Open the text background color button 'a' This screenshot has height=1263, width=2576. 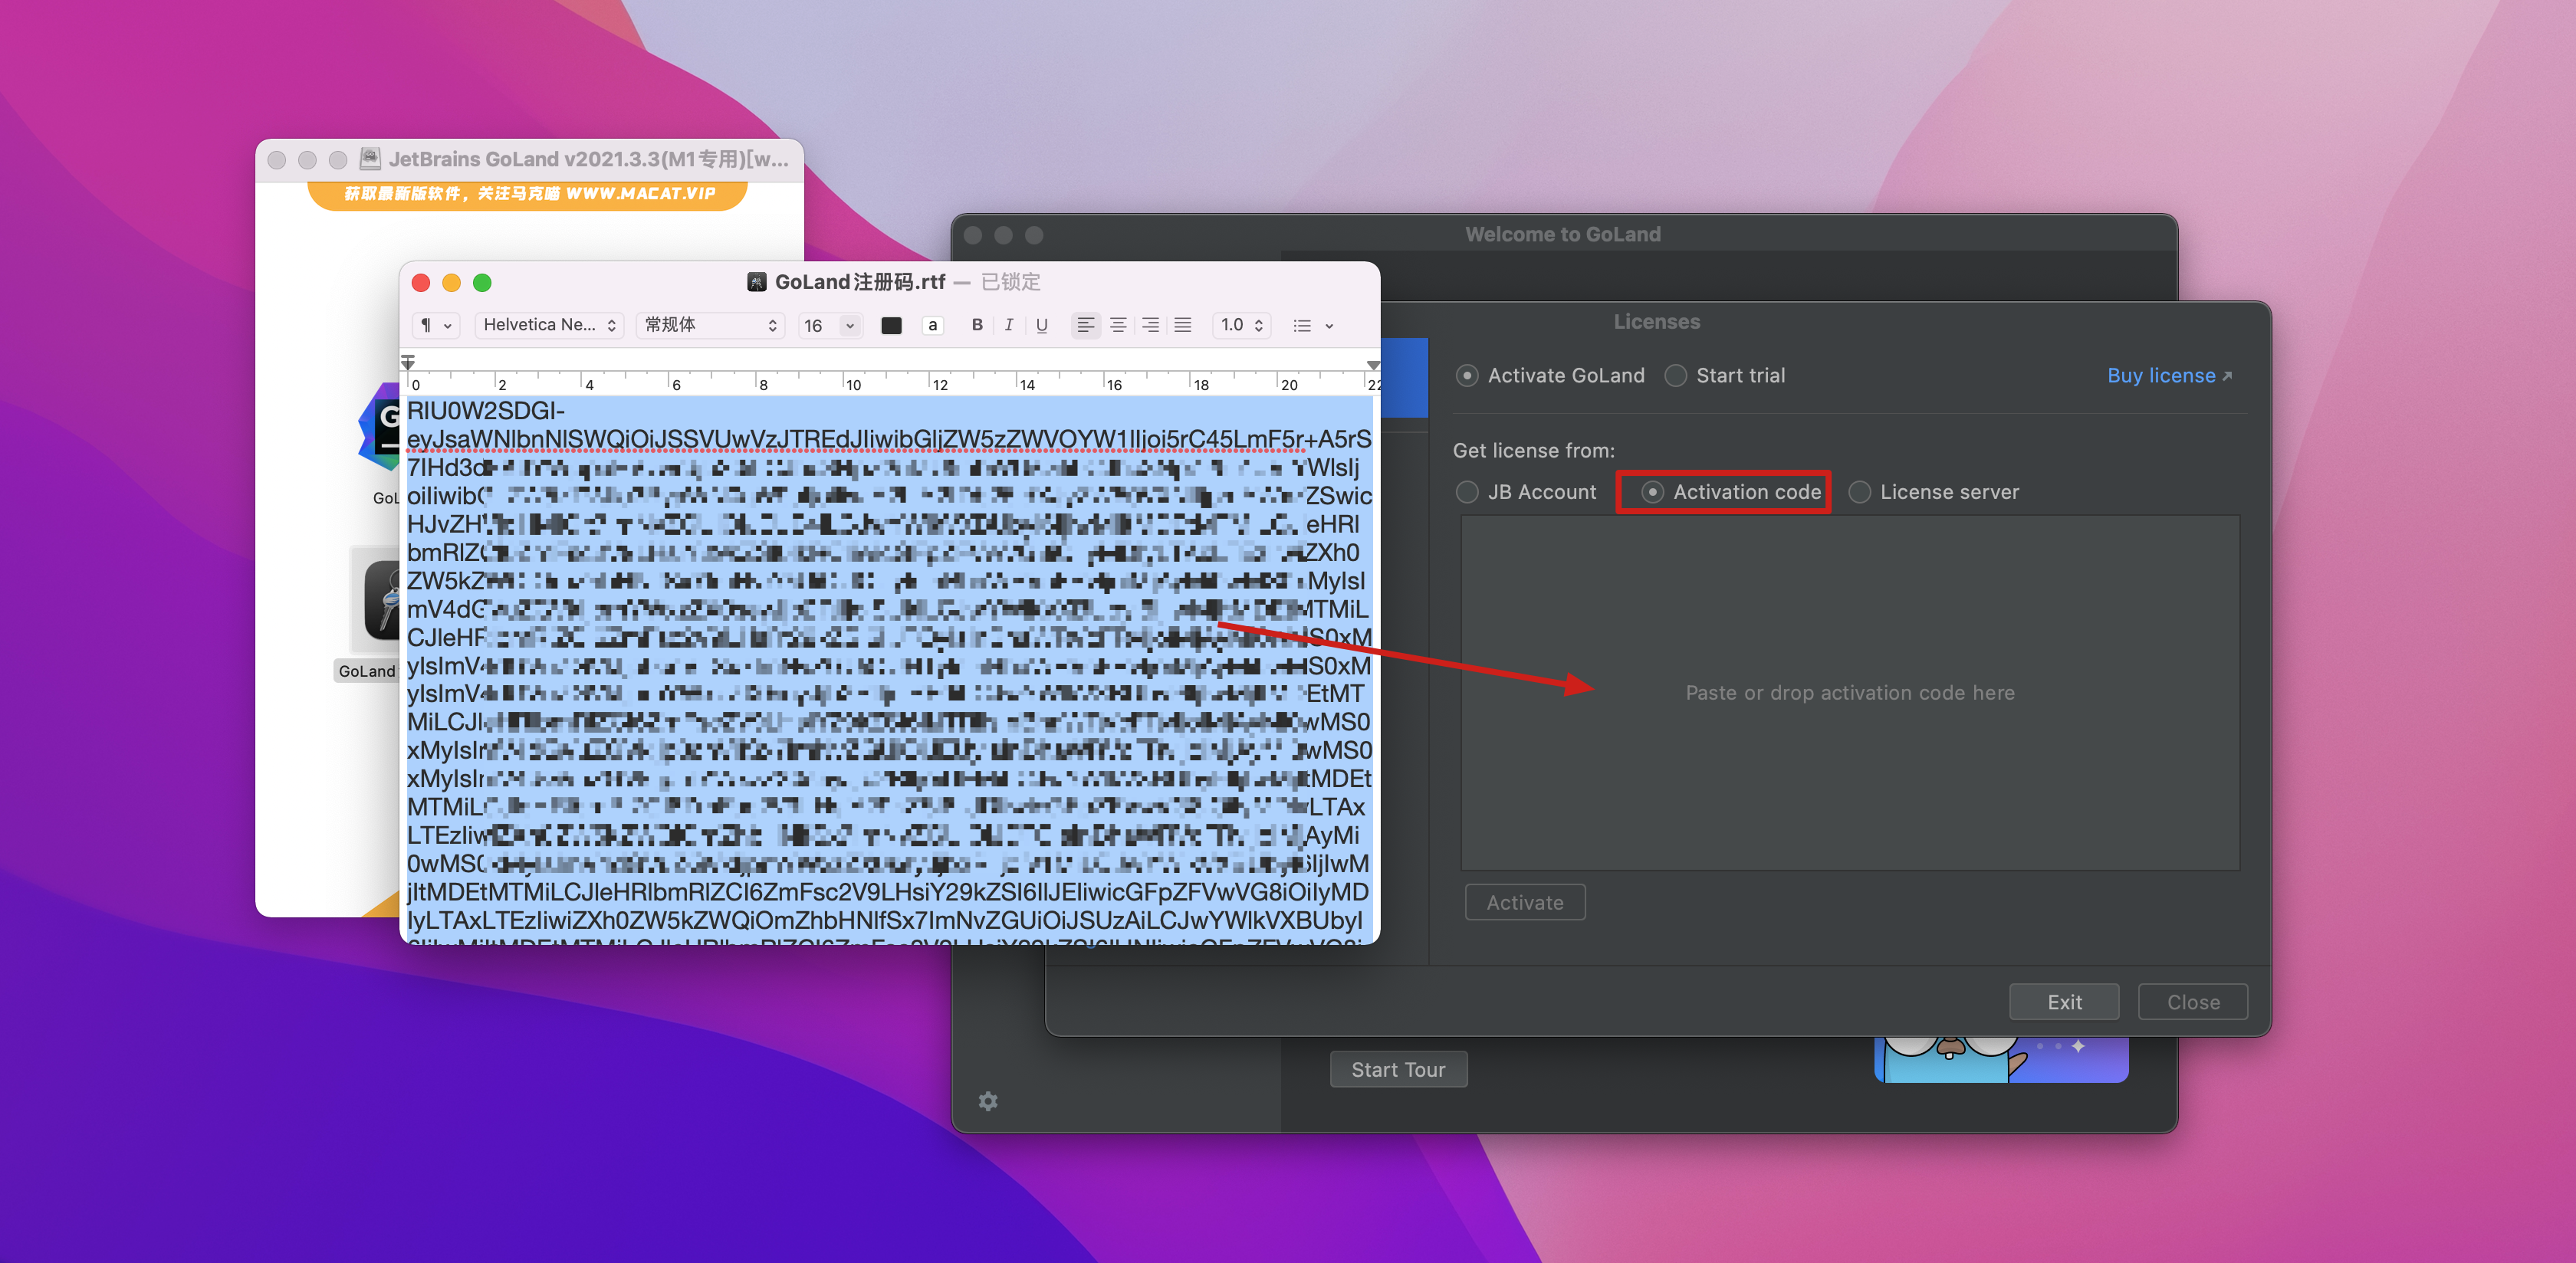pos(932,325)
